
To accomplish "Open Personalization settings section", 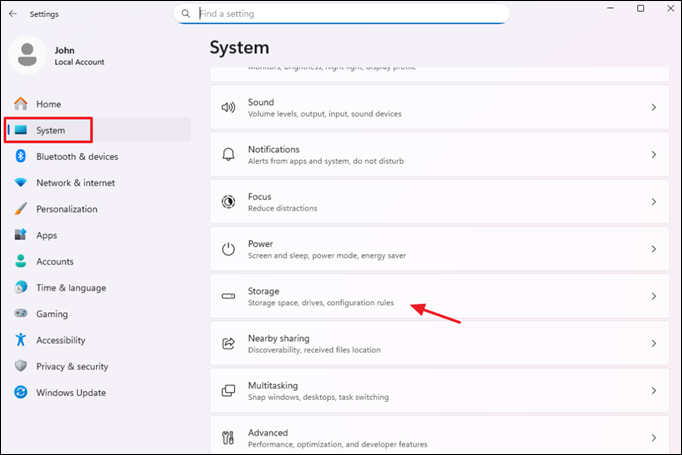I will pos(98,209).
